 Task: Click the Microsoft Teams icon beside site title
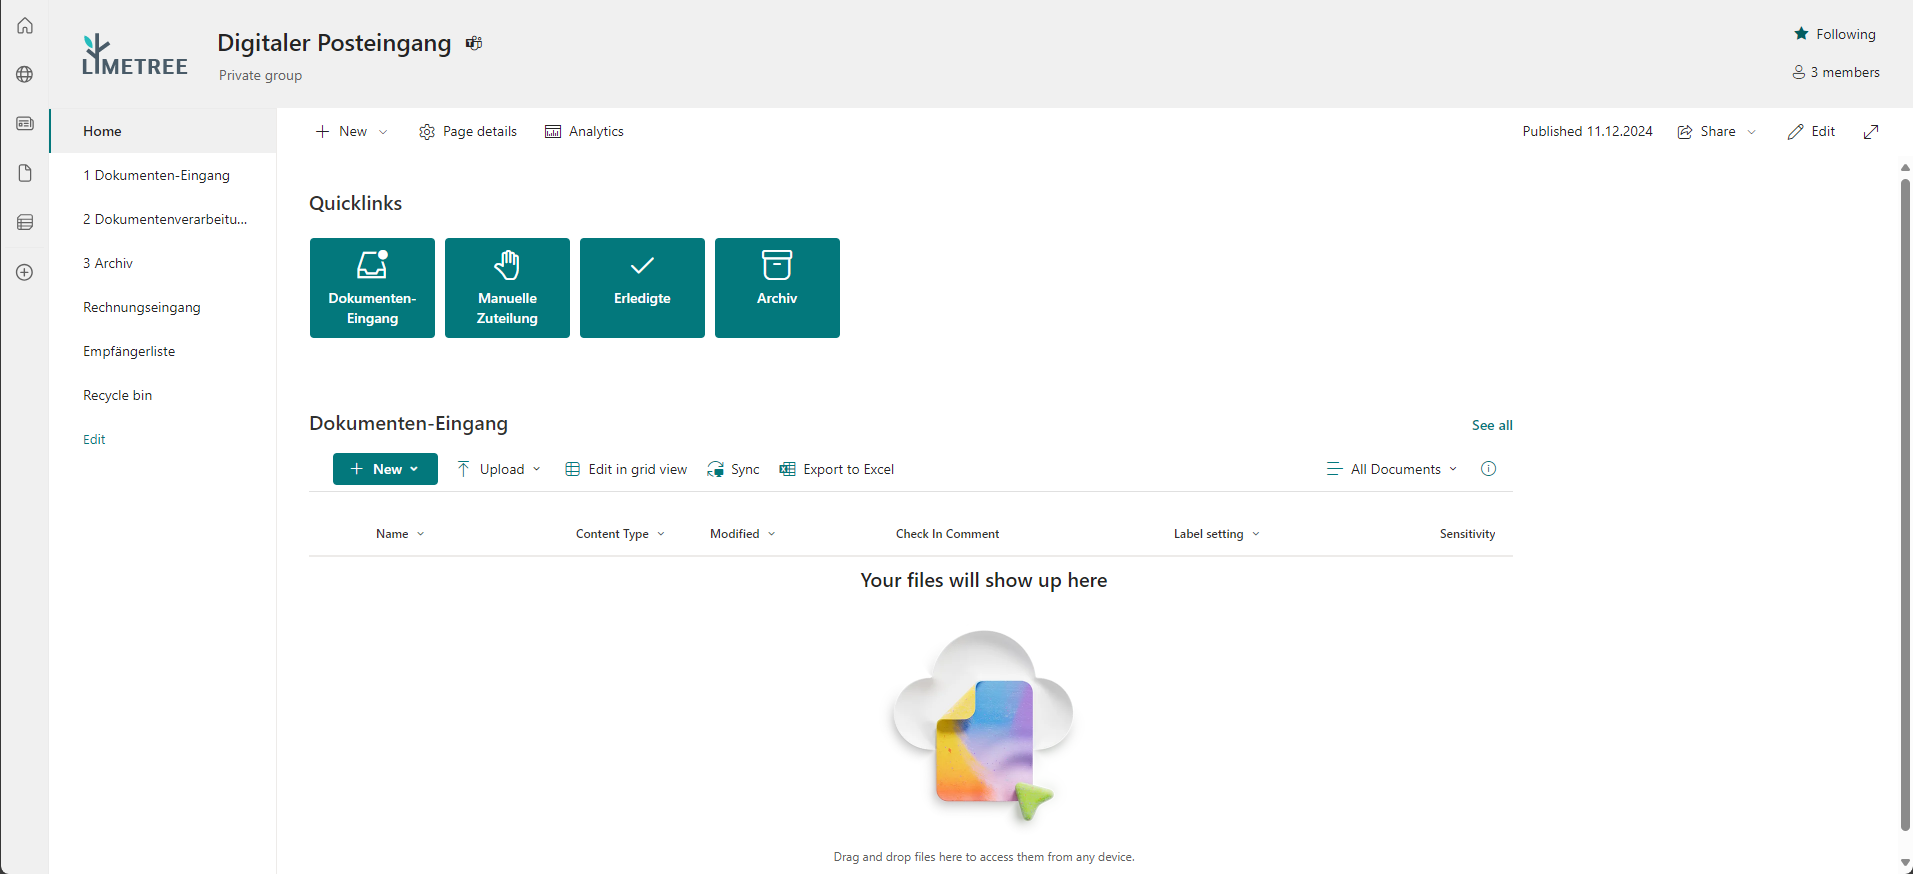(474, 43)
